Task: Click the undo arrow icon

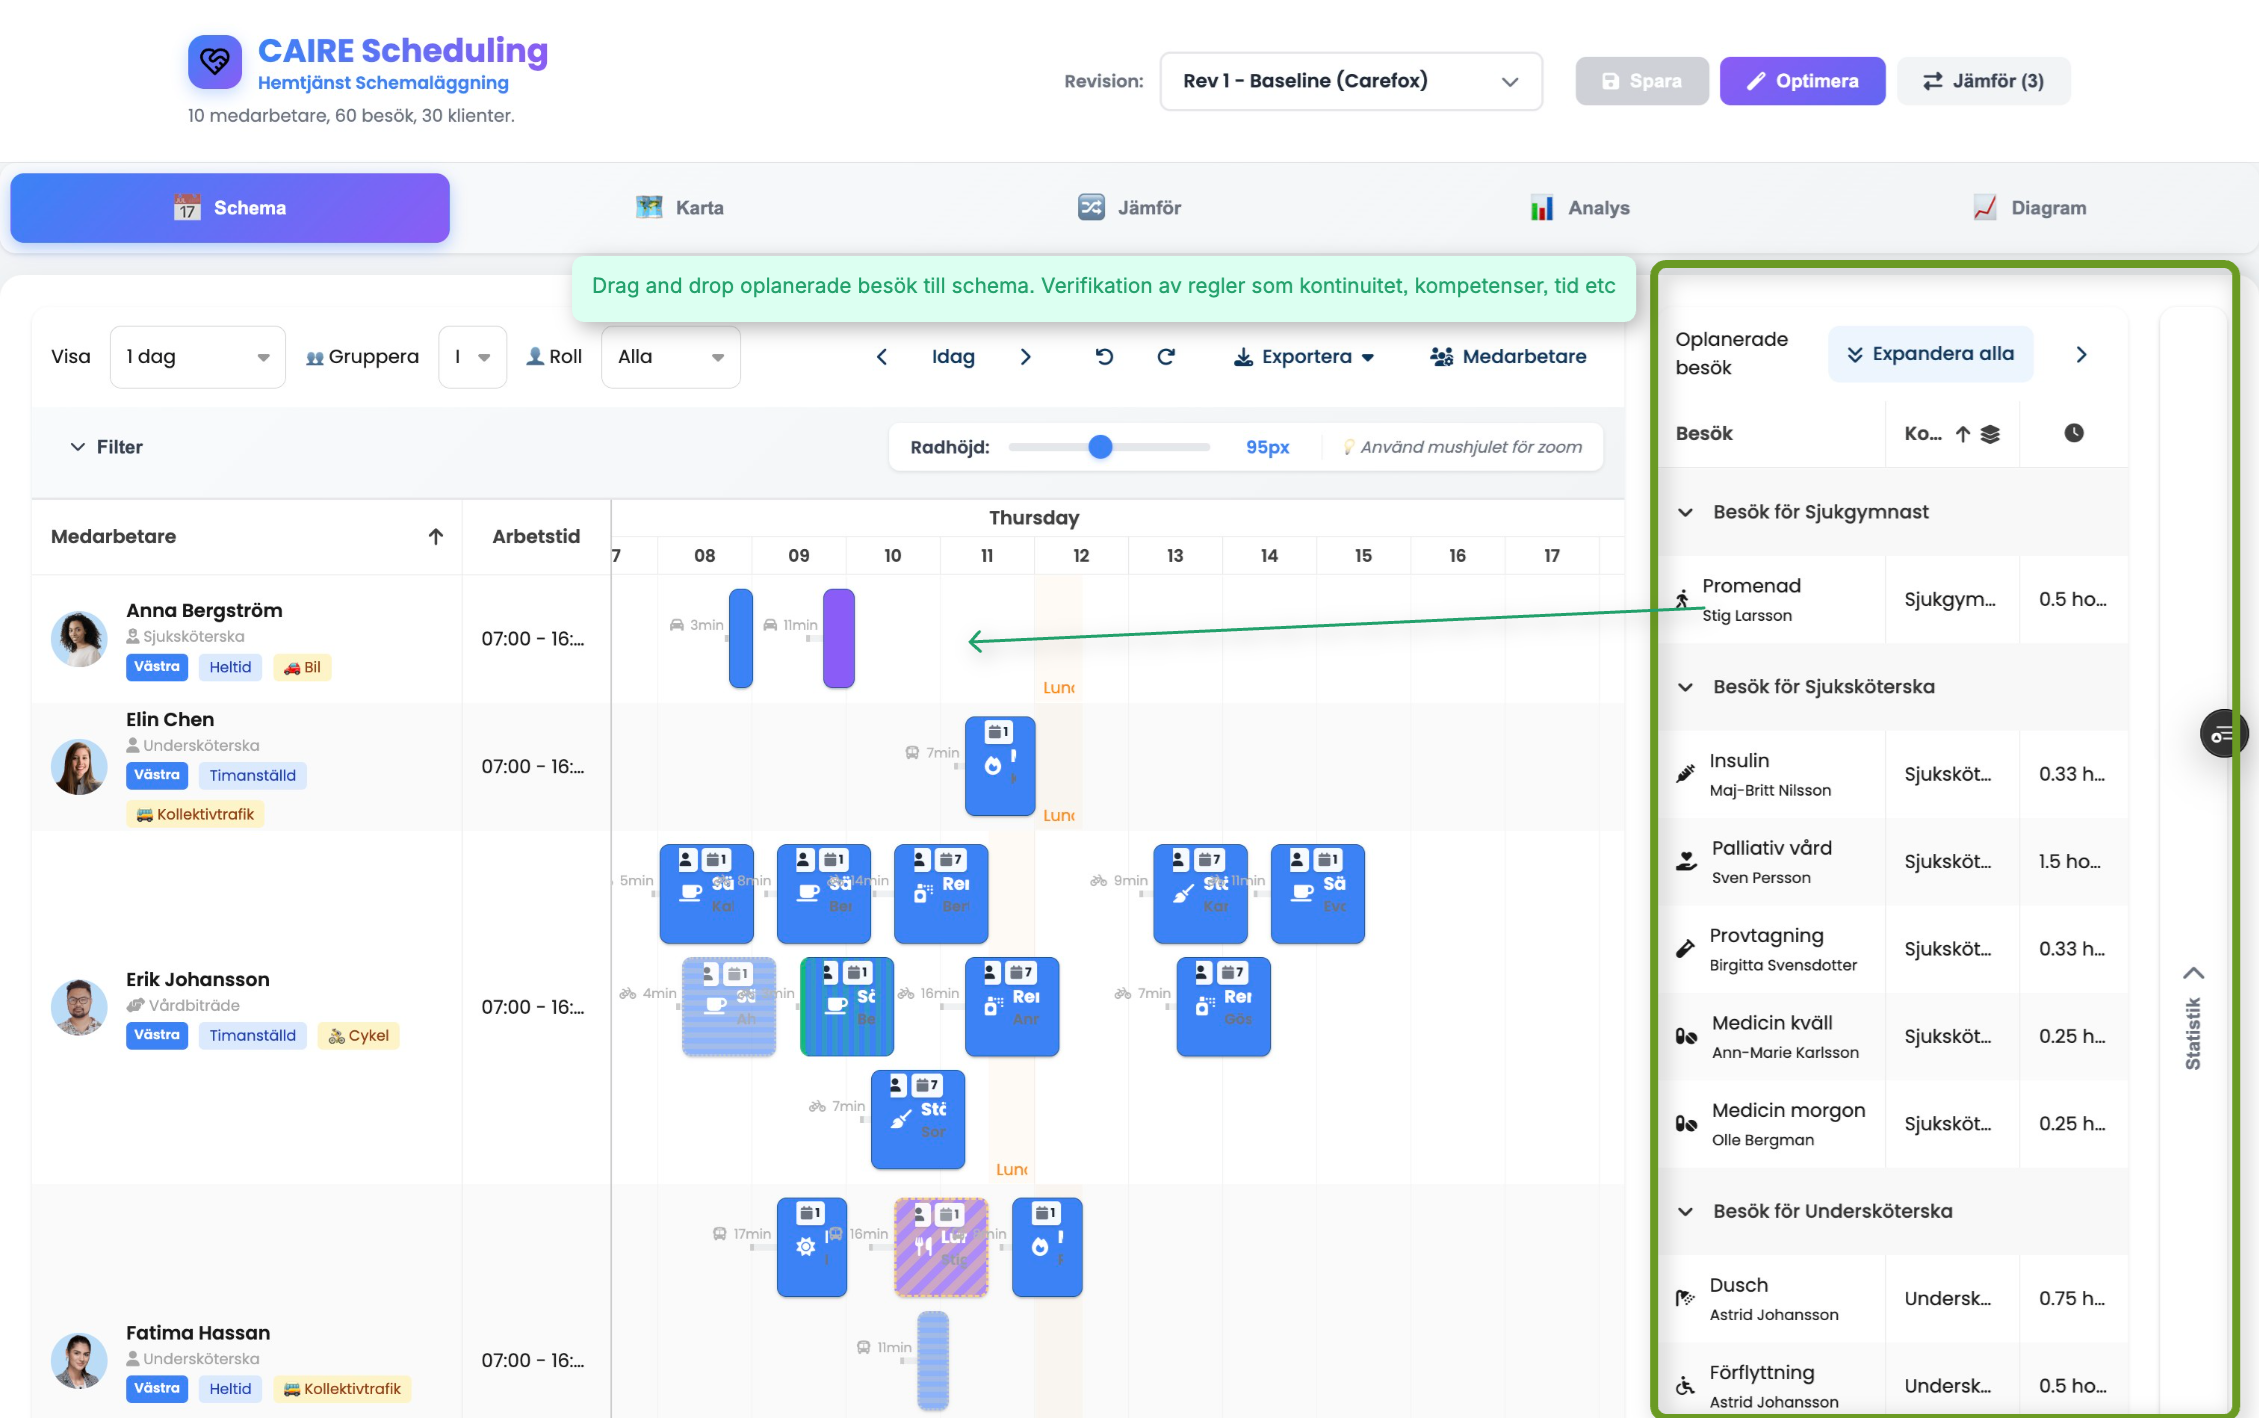Action: [x=1104, y=356]
